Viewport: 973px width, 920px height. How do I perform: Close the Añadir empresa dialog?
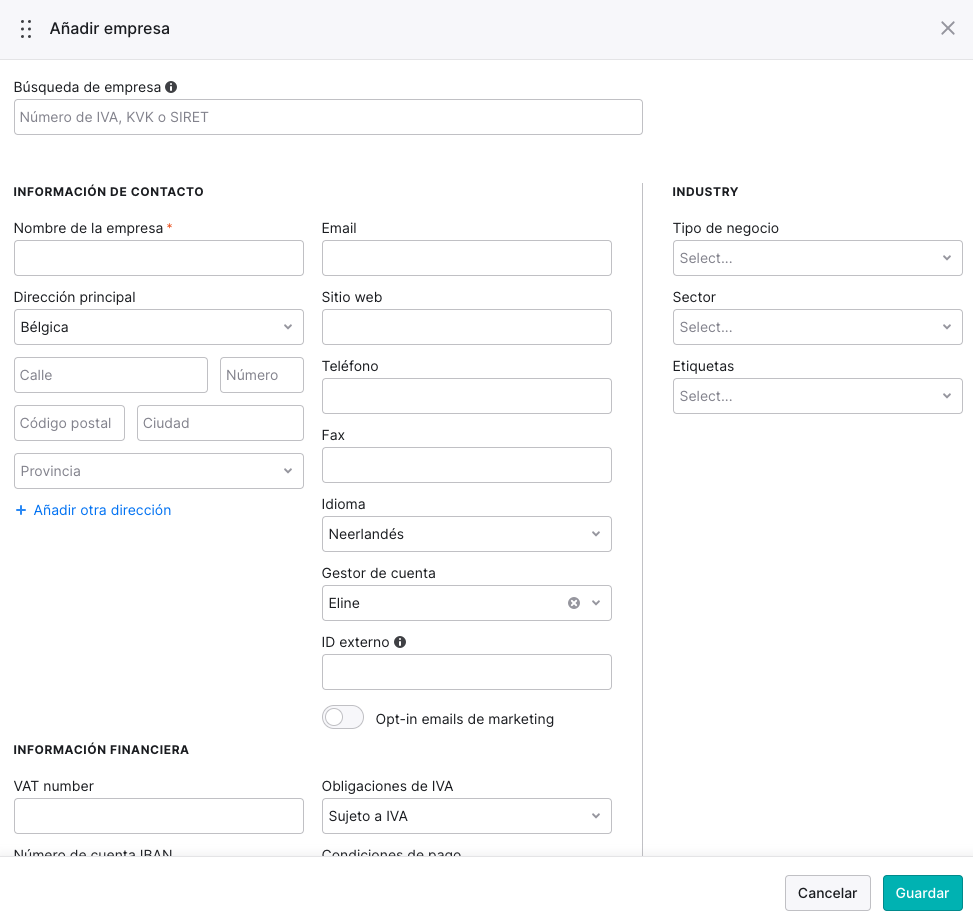tap(947, 28)
